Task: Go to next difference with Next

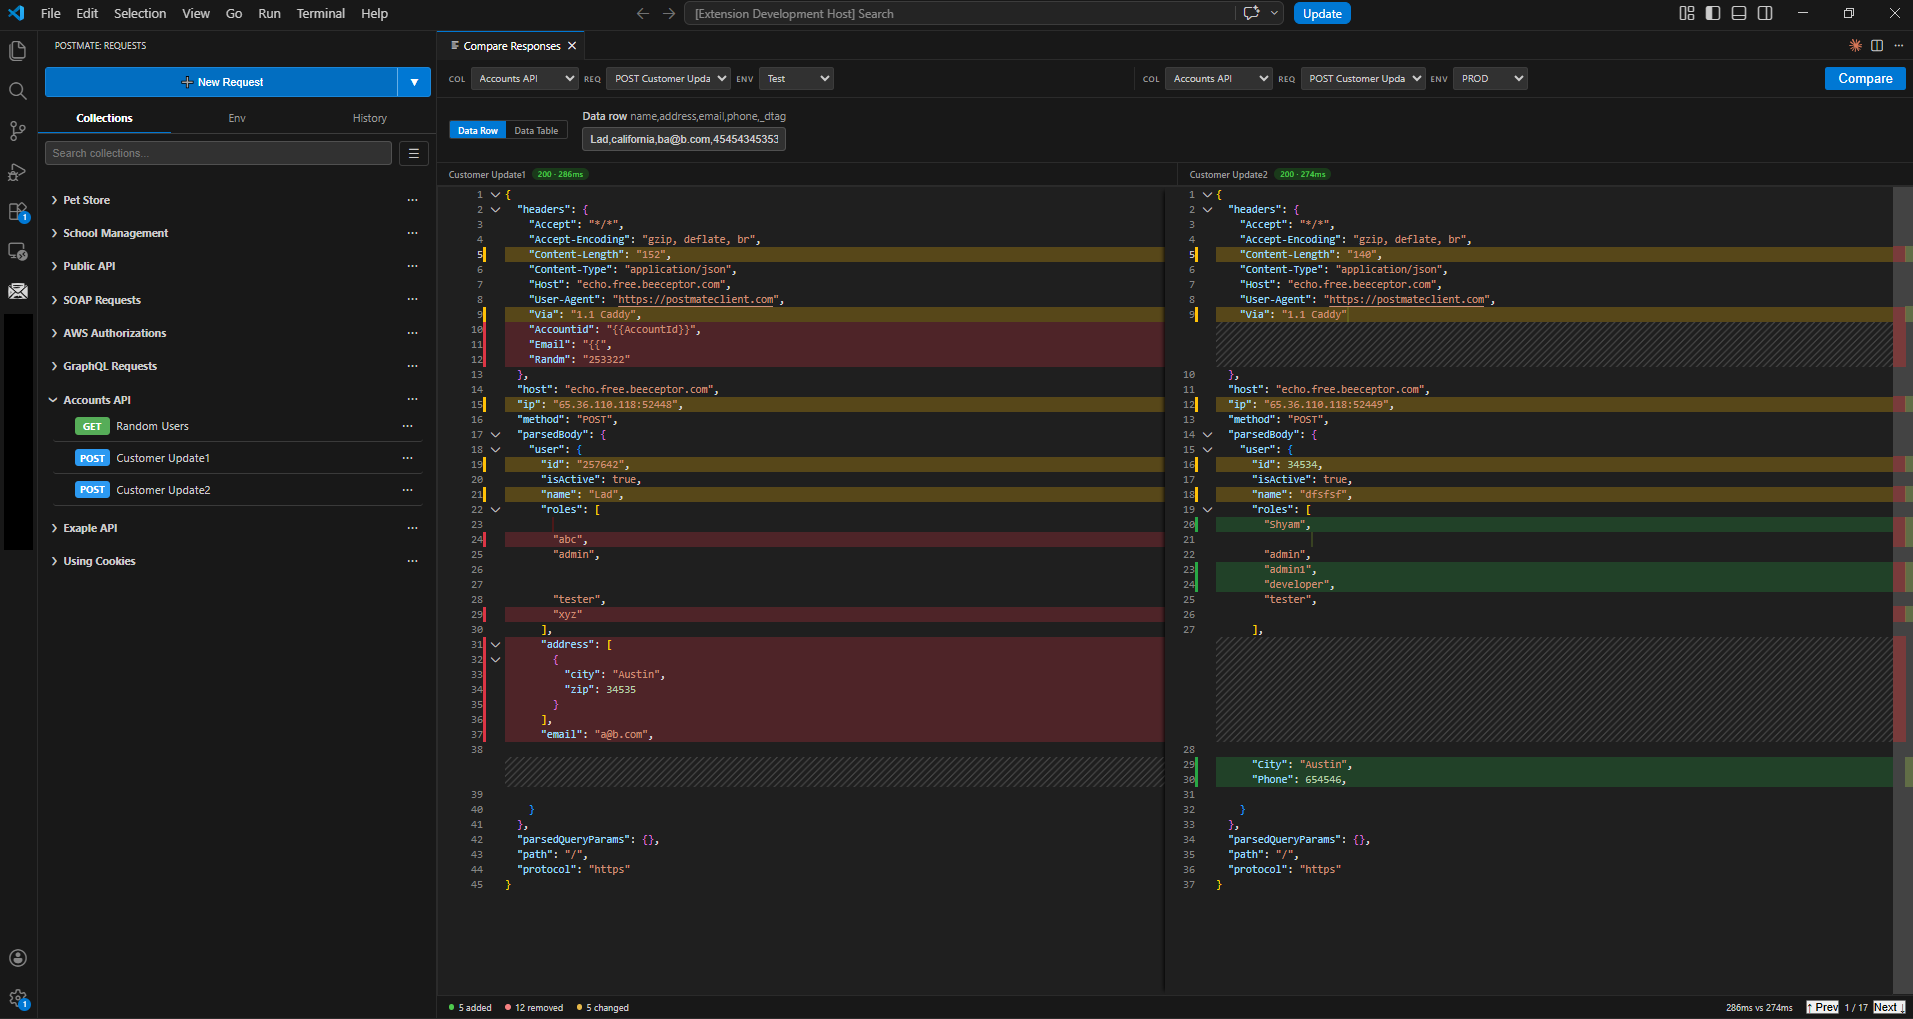Action: pos(1889,1007)
